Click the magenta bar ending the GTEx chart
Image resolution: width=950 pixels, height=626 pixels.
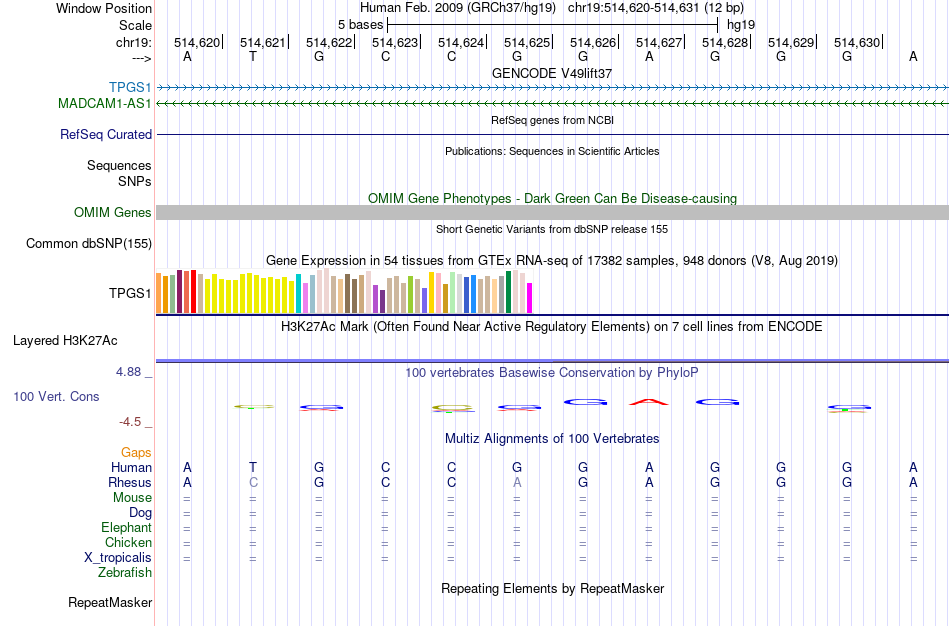click(x=529, y=298)
